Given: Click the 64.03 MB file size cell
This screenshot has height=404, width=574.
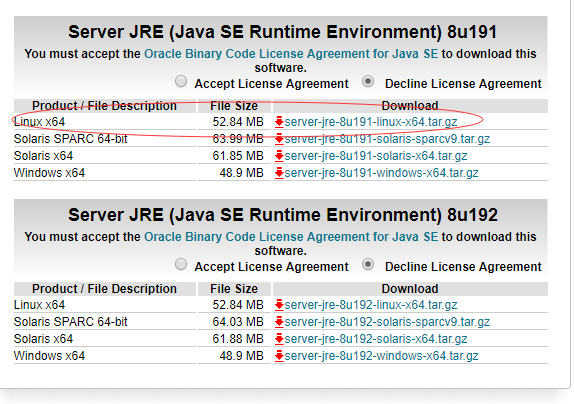Looking at the screenshot, I should (x=238, y=322).
